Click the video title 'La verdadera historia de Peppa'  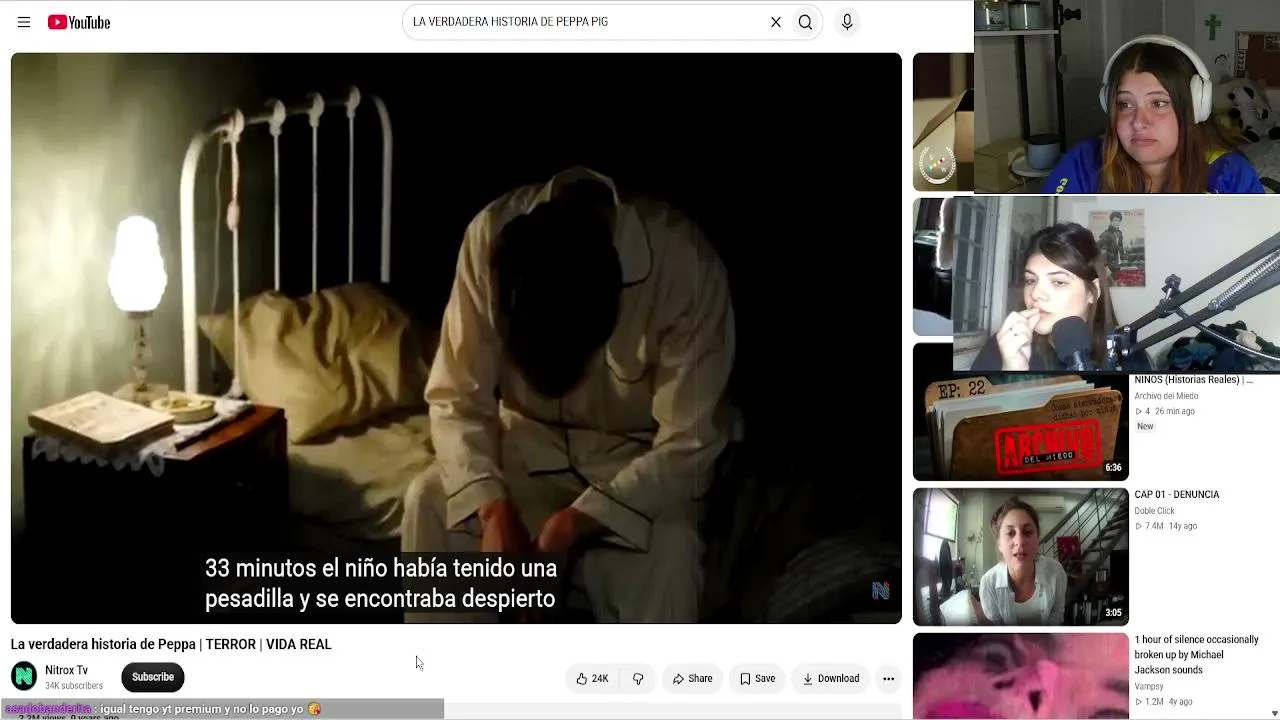[x=171, y=644]
